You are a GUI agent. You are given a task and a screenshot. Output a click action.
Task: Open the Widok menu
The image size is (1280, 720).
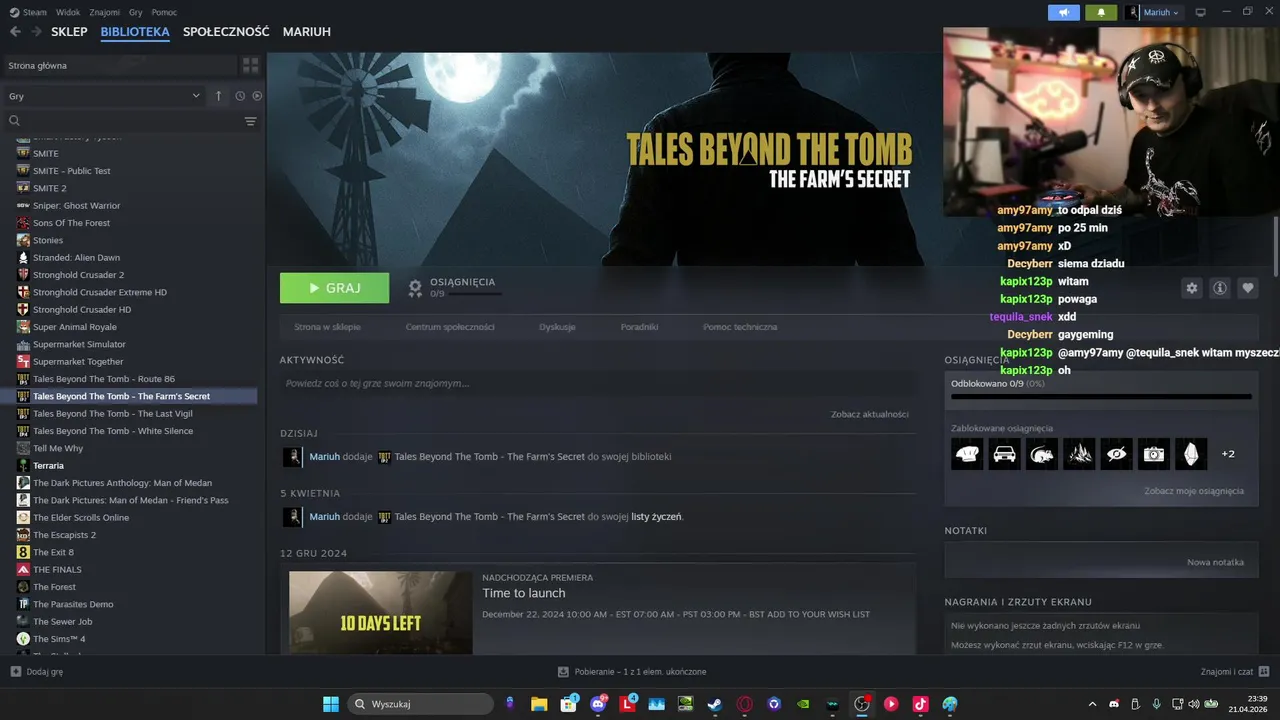tap(68, 12)
